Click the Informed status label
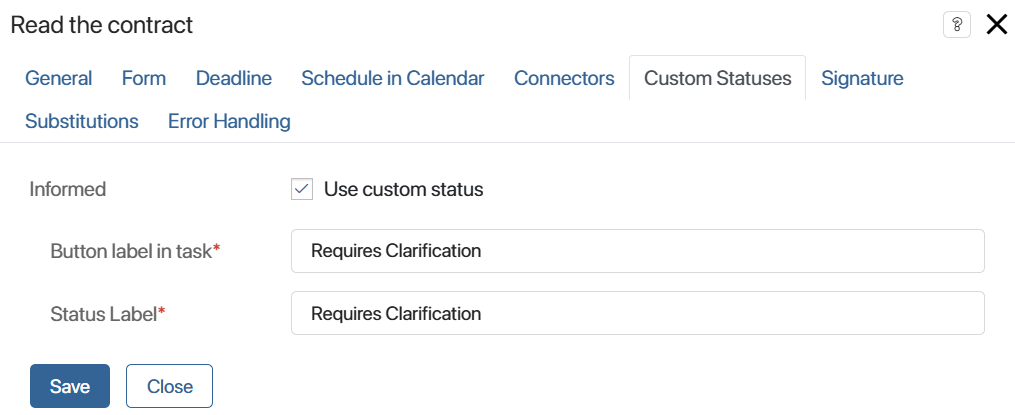Viewport: 1015px width, 415px height. 68,190
